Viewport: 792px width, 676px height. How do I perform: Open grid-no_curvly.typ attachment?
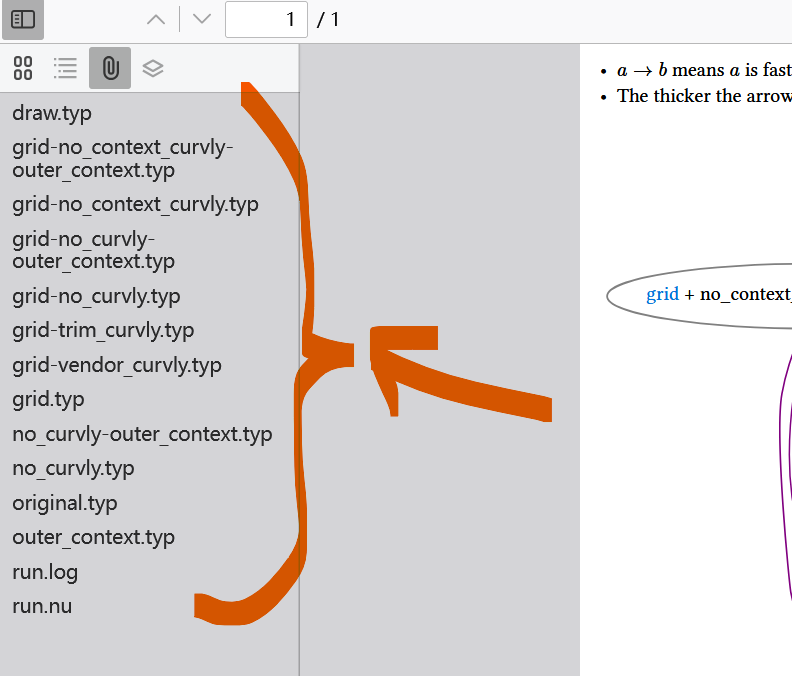[96, 296]
